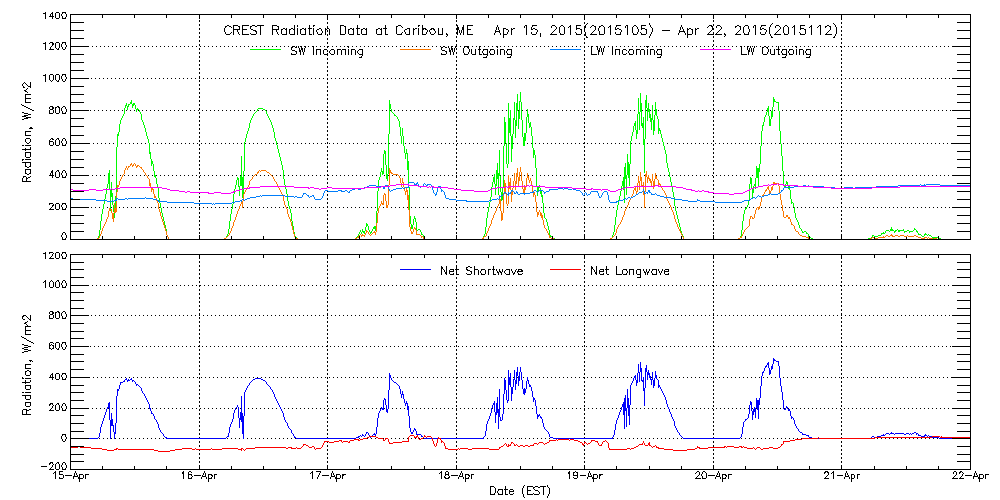Click the CREST Radiation Data chart title
The height and width of the screenshot is (500, 1000).
tap(530, 31)
